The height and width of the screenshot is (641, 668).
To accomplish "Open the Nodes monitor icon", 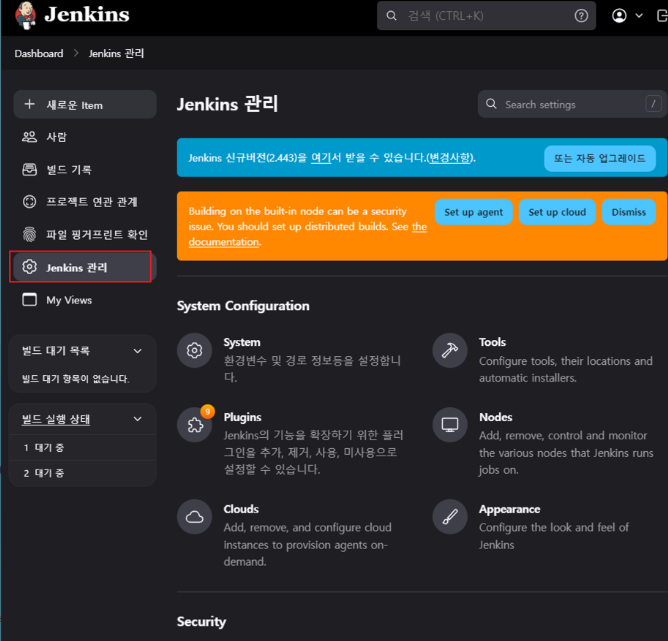I will click(450, 425).
